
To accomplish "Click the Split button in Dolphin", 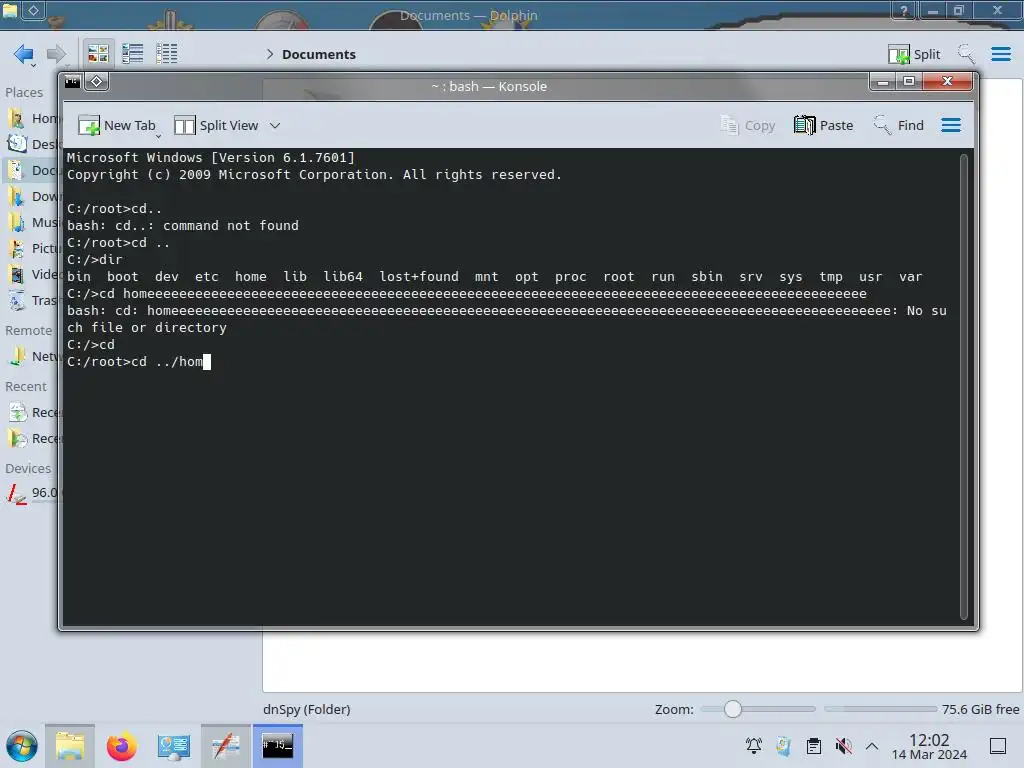I will click(x=914, y=54).
